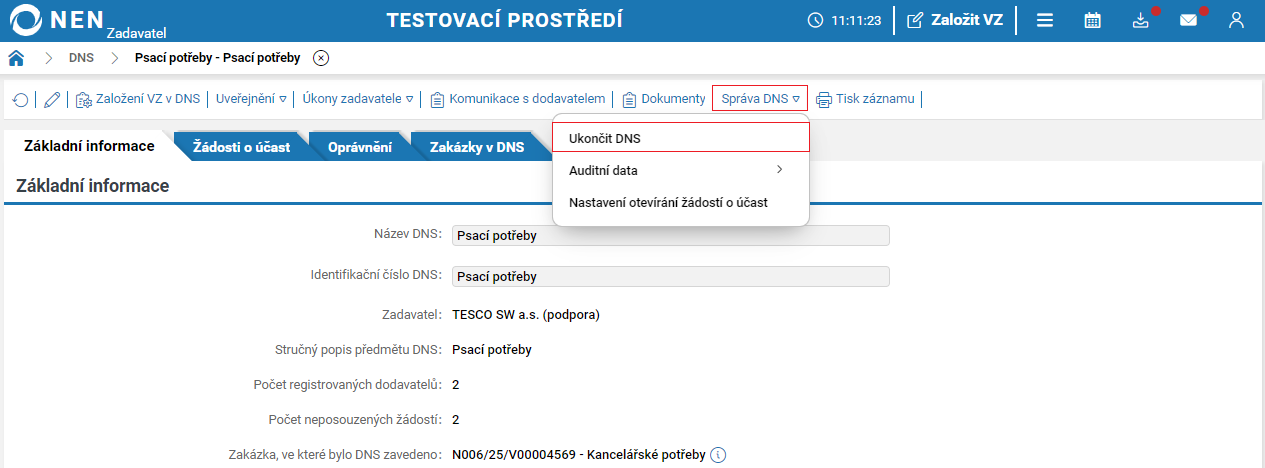Select Ukončit DNS menu entry

[x=680, y=138]
